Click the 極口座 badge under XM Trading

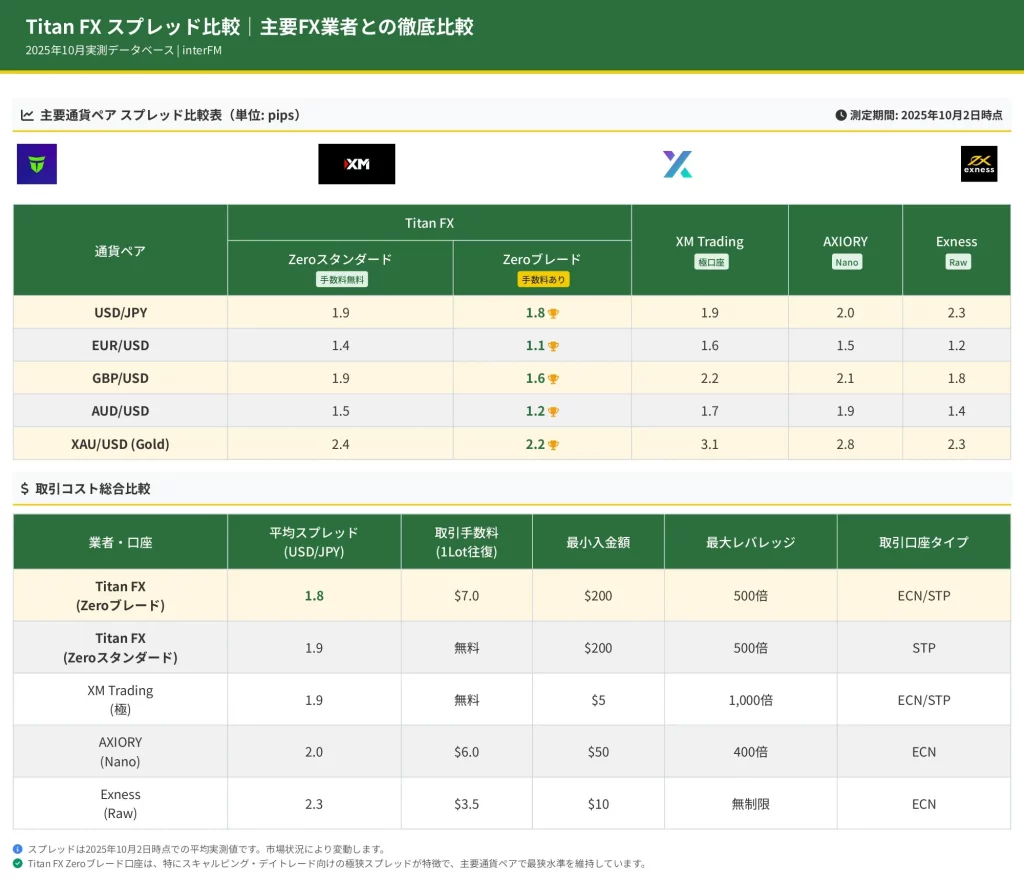coord(709,262)
